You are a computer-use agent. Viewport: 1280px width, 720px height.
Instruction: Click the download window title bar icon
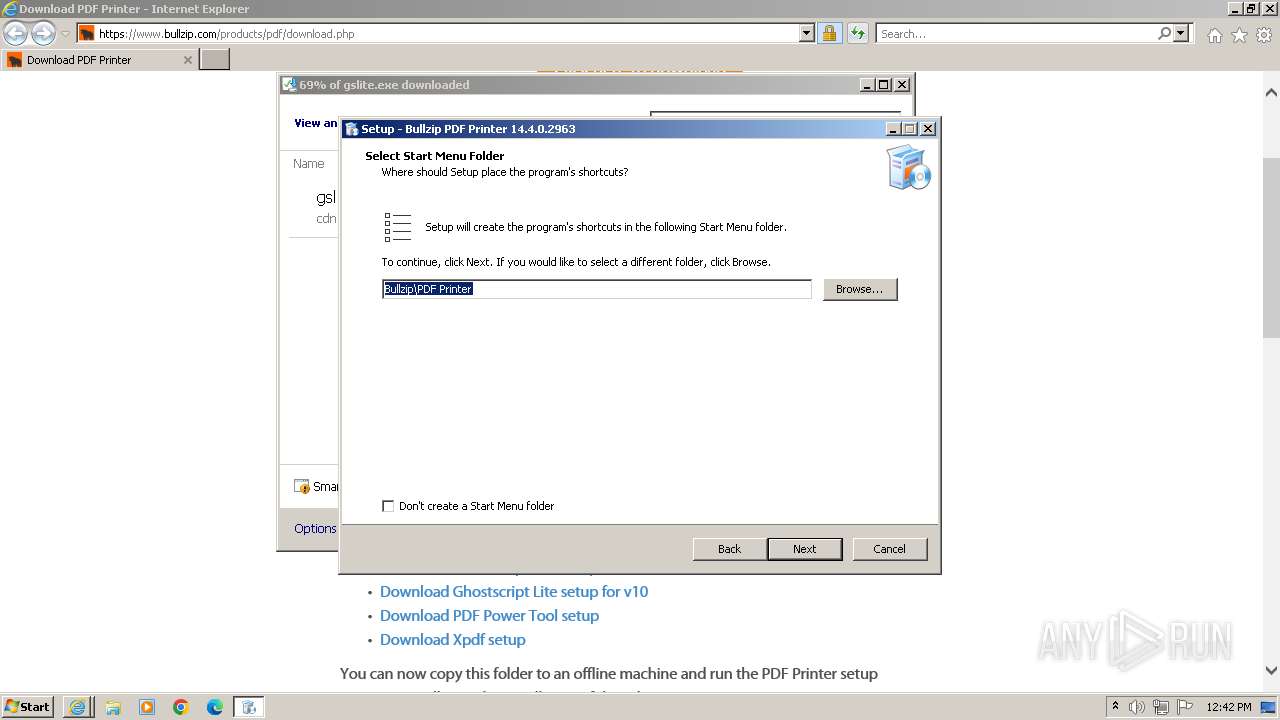pyautogui.click(x=289, y=85)
